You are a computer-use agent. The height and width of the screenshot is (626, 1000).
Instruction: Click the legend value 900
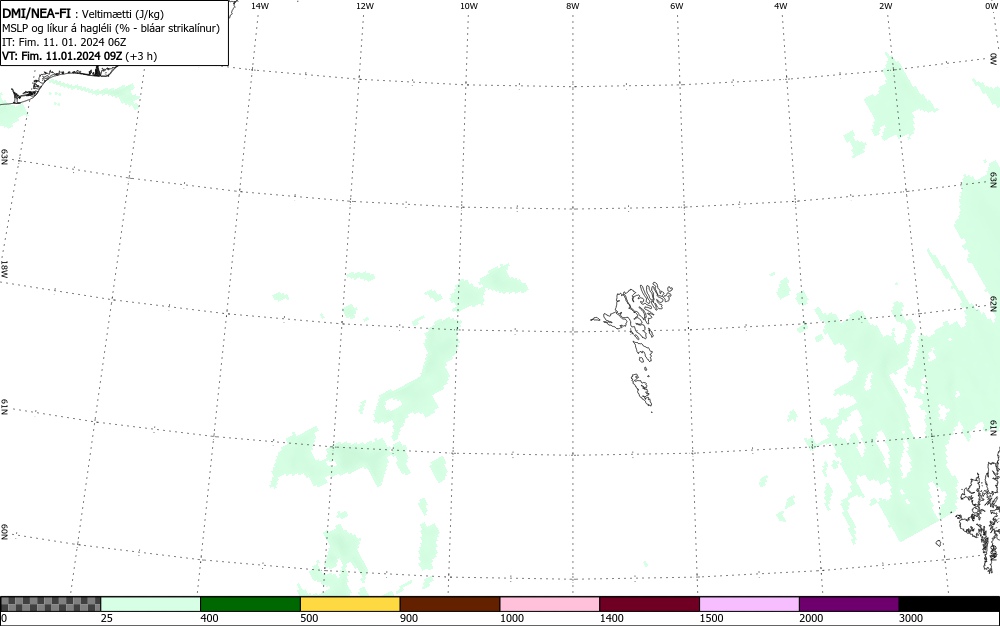(409, 618)
